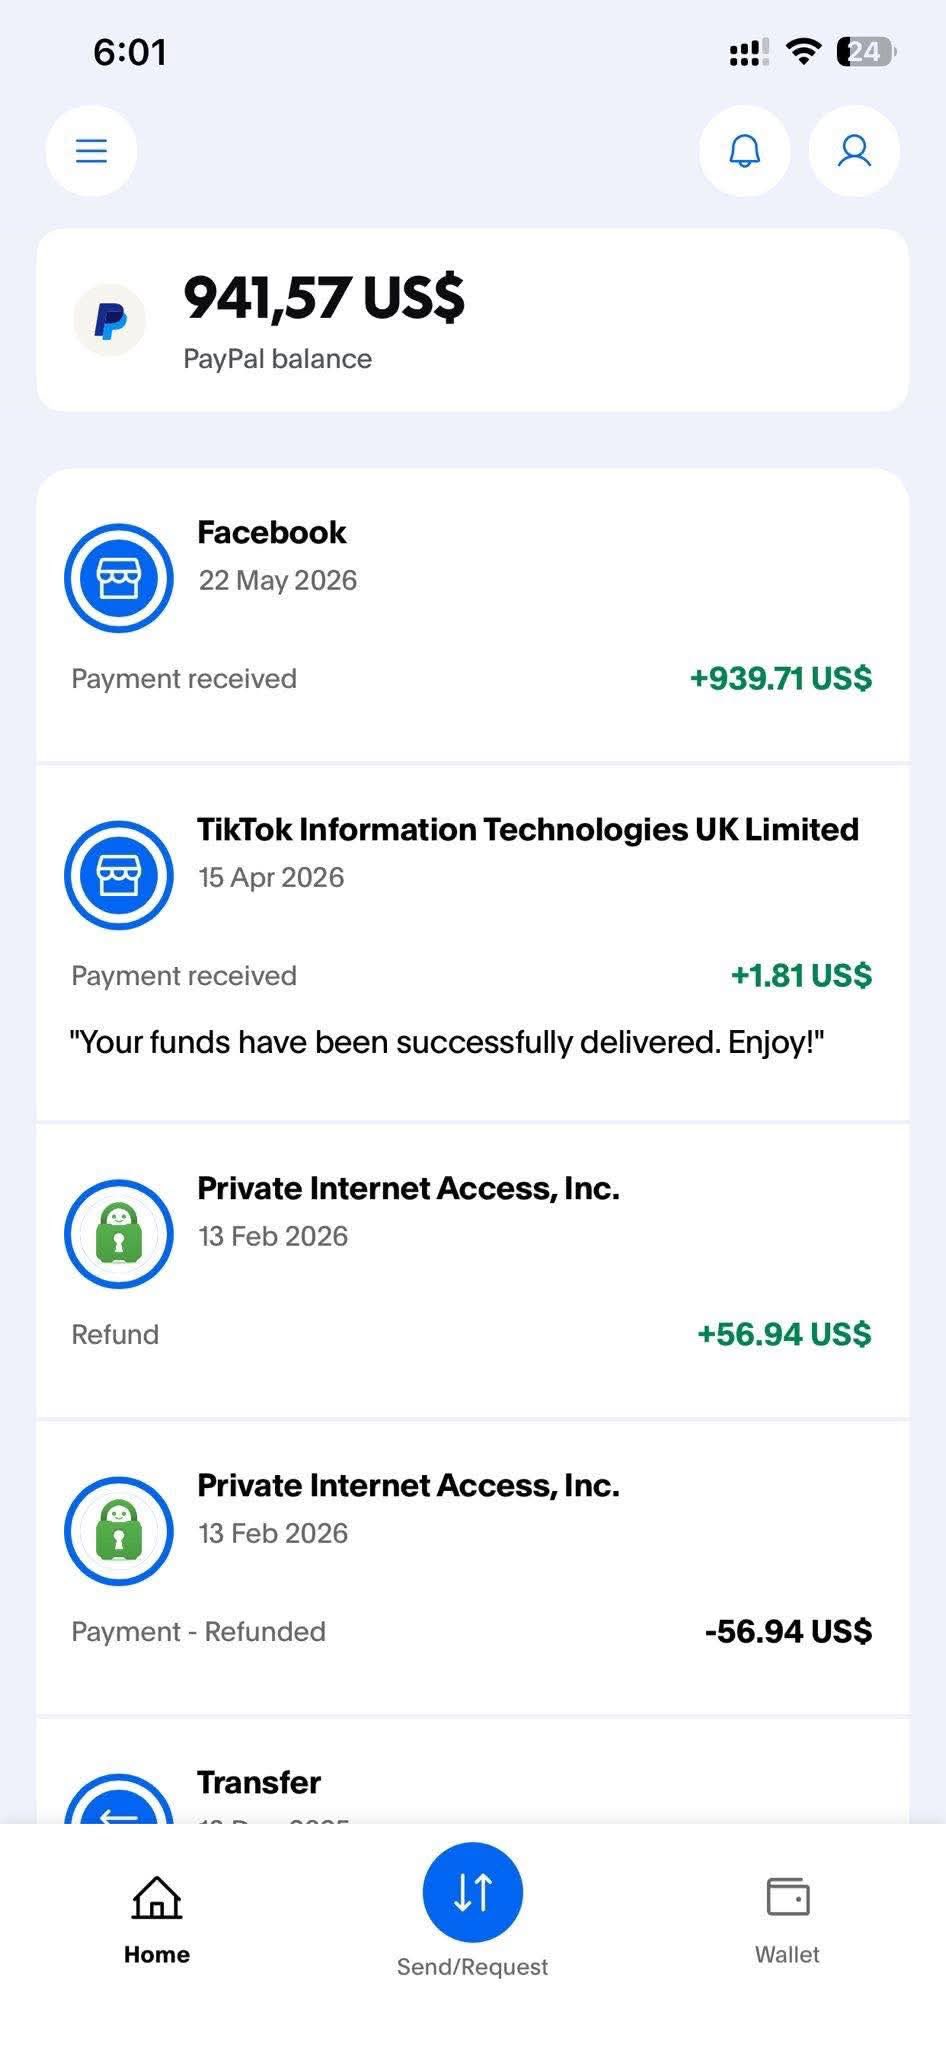Viewport: 946px width, 2048px height.
Task: Open the Transfer transaction at list bottom
Action: pos(473,1772)
